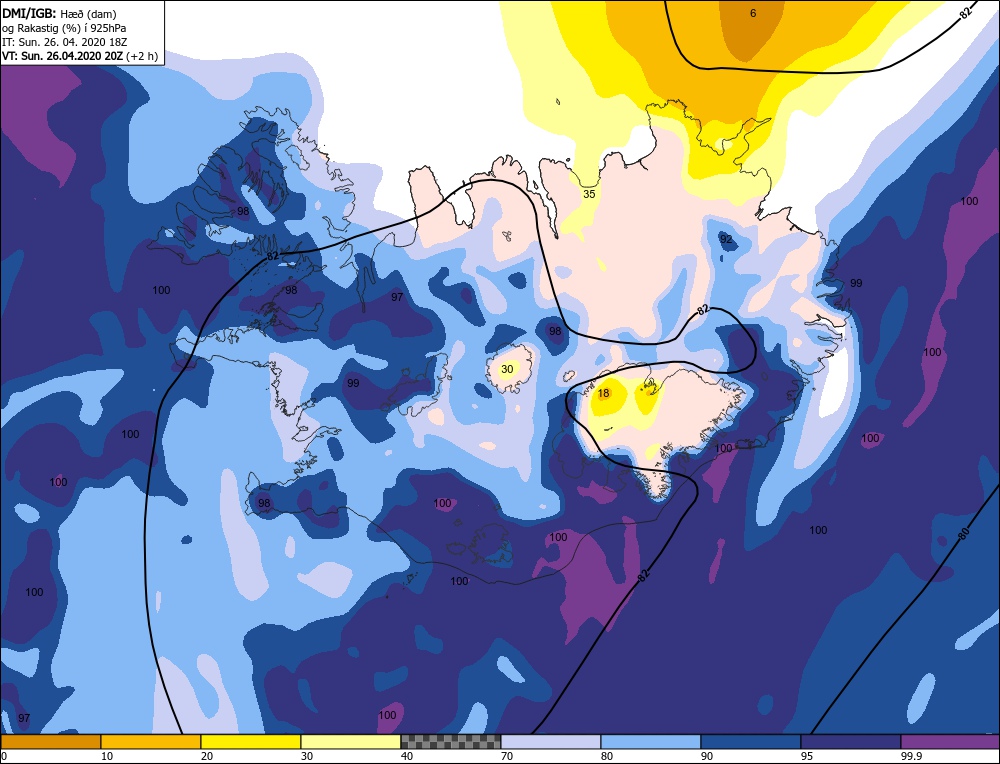Click the 10–20 orange legend swatch
Image resolution: width=1000 pixels, height=764 pixels.
click(x=151, y=742)
